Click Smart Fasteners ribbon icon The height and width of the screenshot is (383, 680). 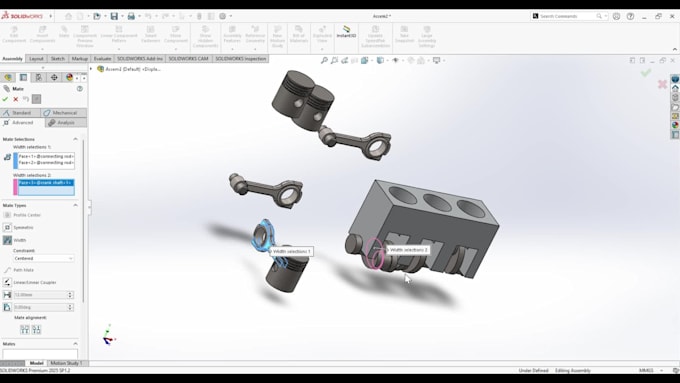tap(150, 34)
